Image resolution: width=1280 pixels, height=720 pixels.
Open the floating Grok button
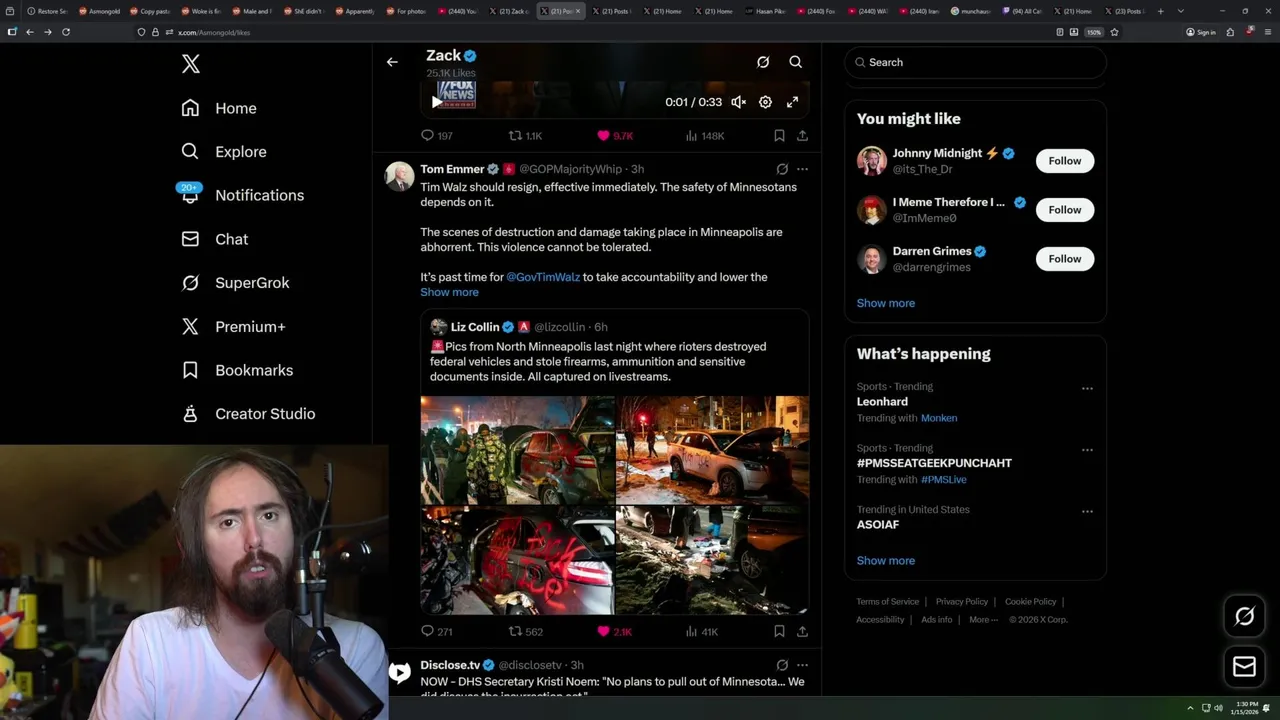click(x=1244, y=617)
